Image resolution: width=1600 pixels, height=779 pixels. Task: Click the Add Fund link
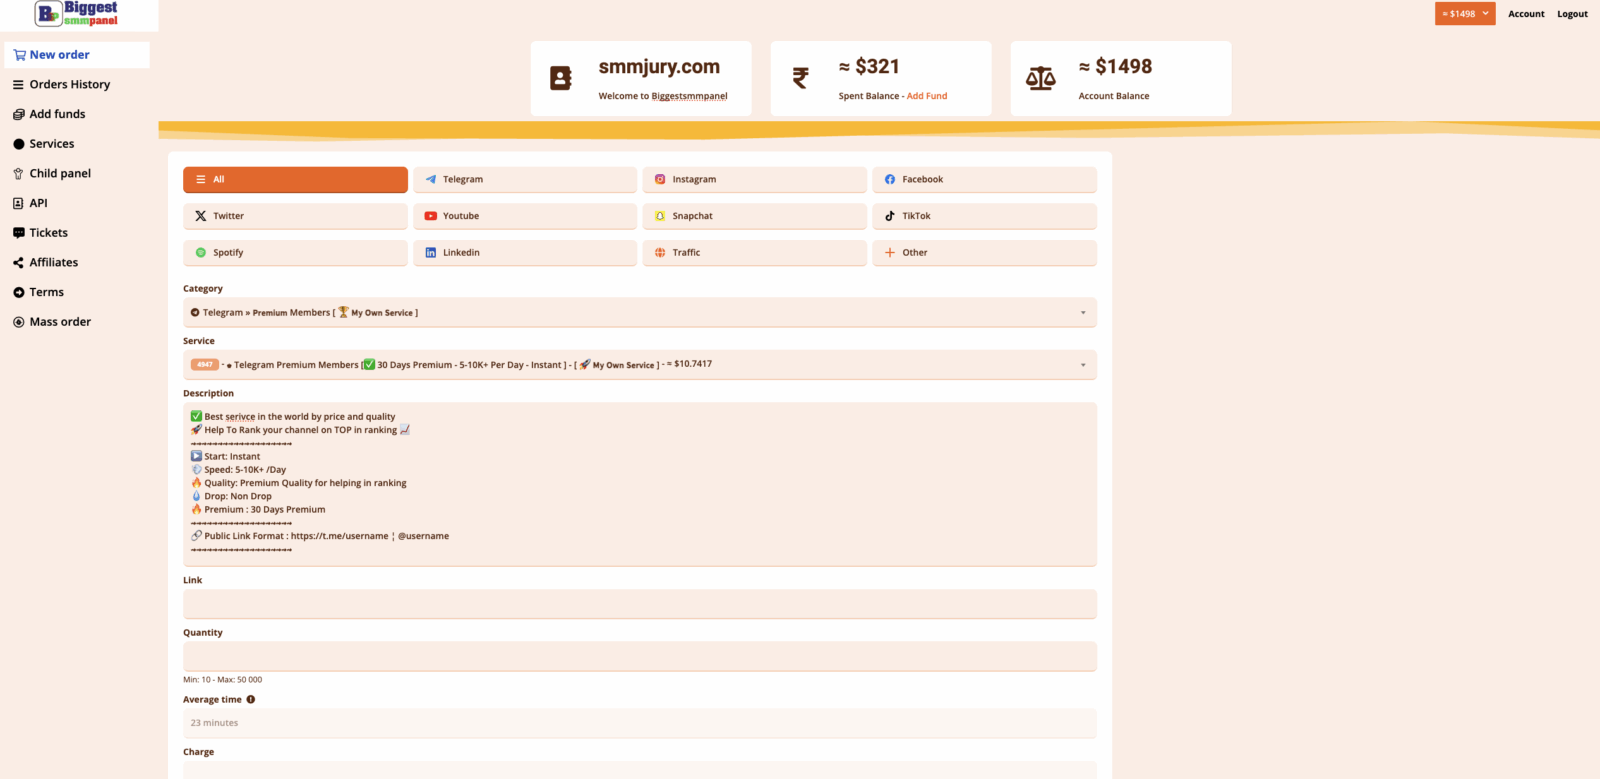(927, 96)
